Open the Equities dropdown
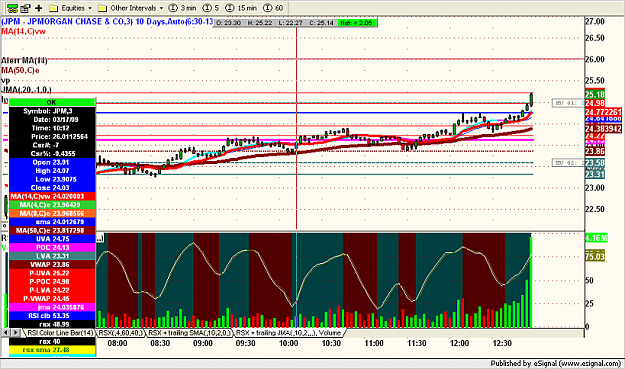The image size is (625, 369). click(90, 8)
